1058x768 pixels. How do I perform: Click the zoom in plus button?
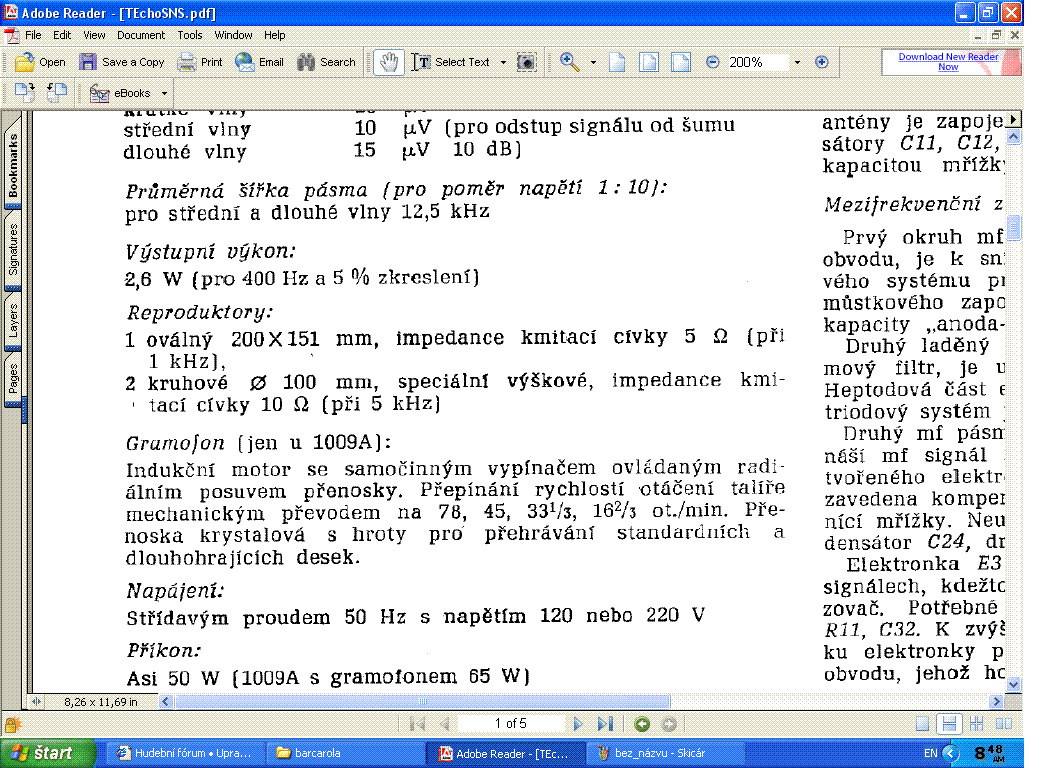pos(822,62)
